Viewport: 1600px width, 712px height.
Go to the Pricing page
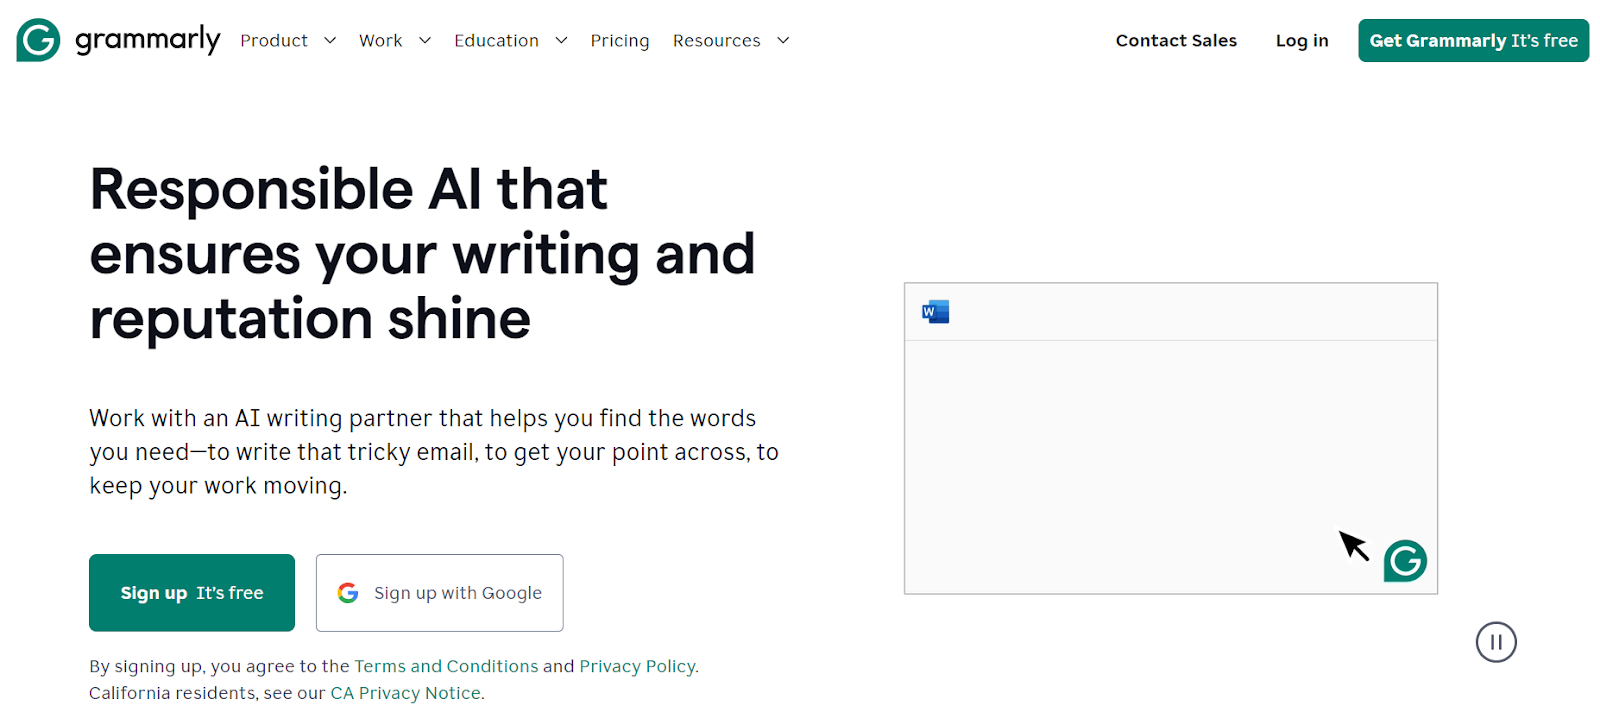point(620,41)
